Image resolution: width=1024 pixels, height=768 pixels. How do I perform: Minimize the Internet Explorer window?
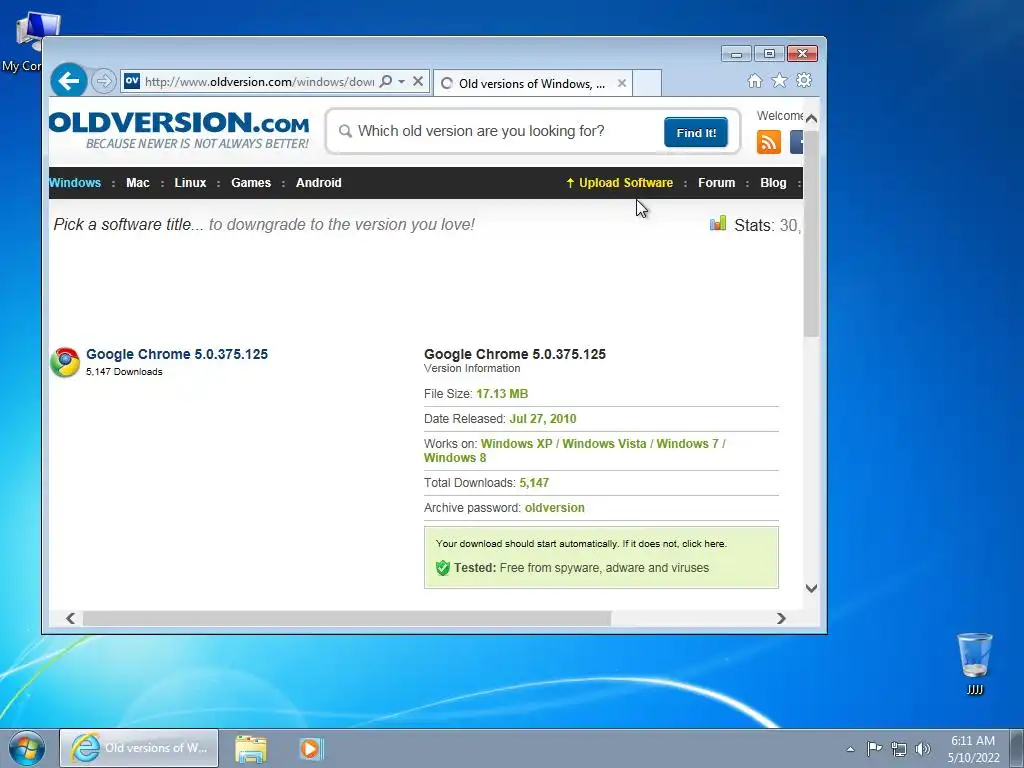[x=736, y=54]
